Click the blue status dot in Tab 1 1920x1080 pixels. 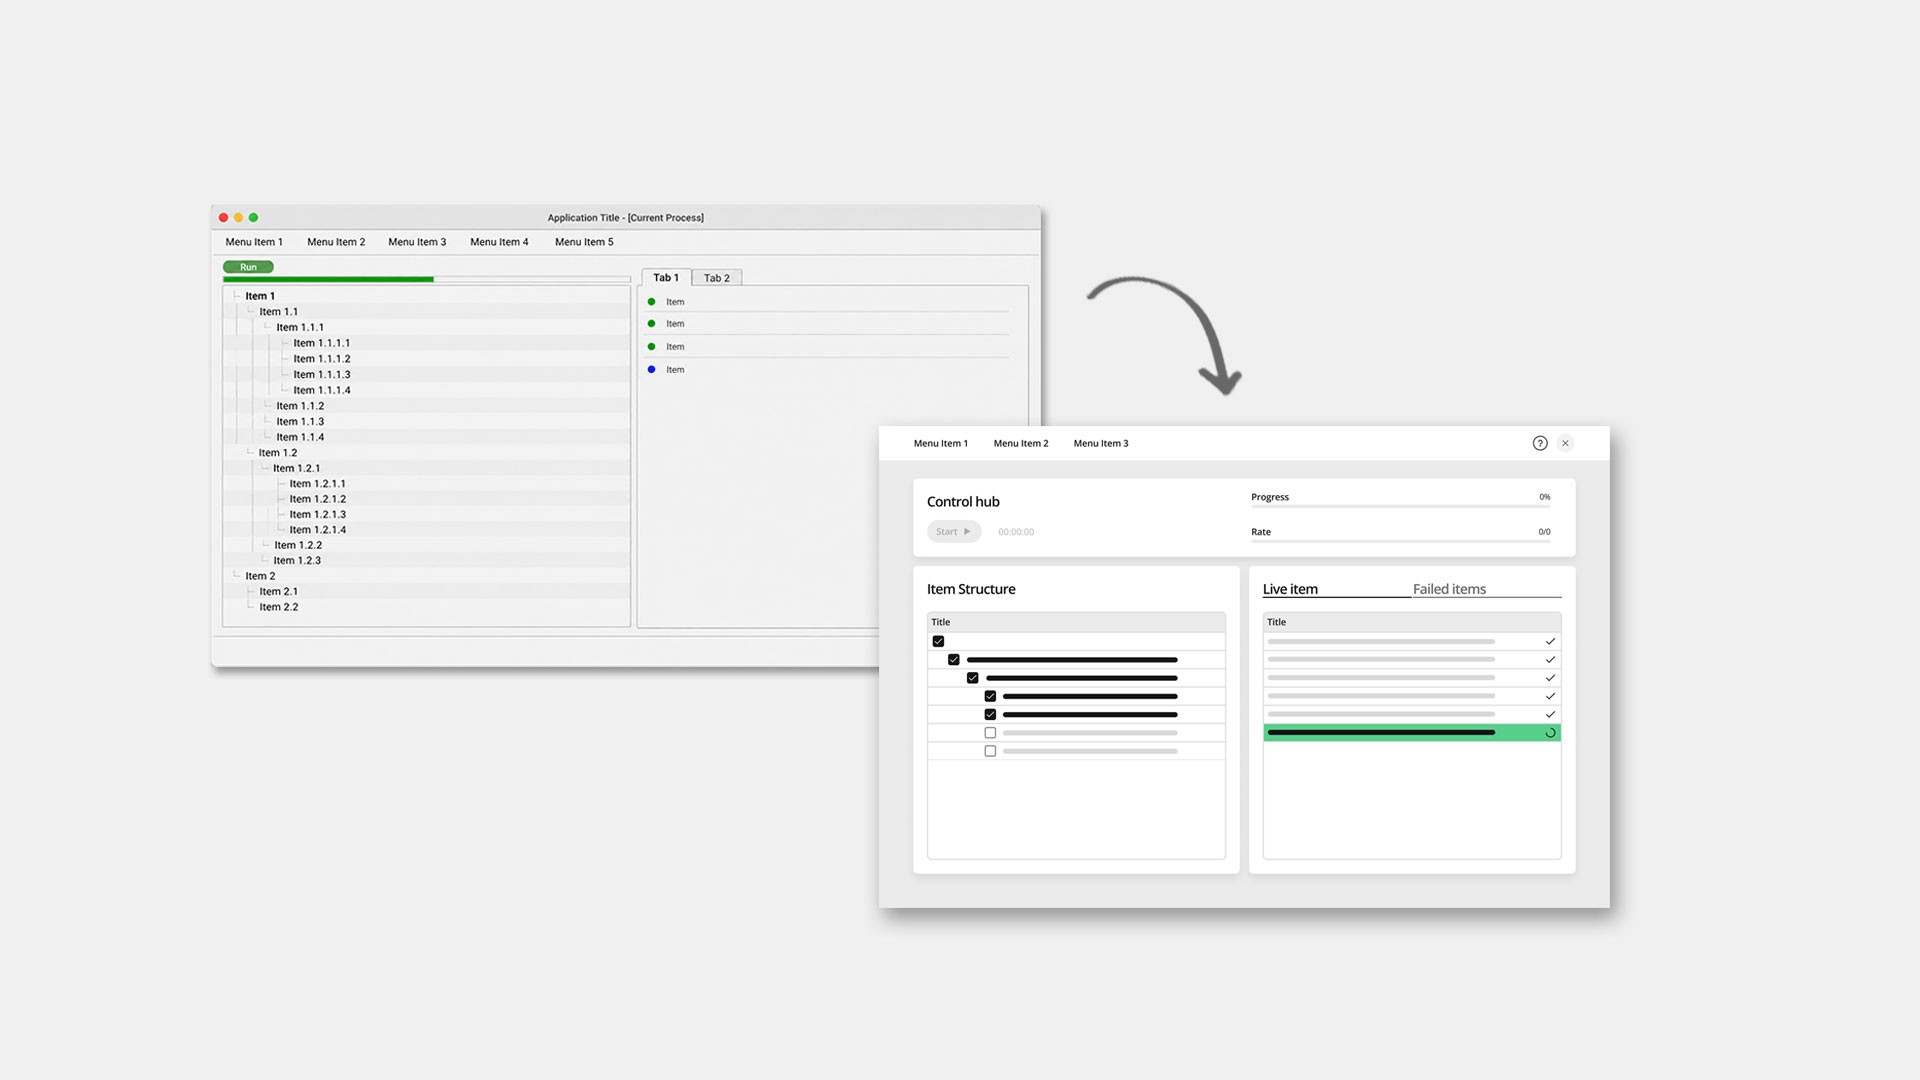pyautogui.click(x=652, y=370)
